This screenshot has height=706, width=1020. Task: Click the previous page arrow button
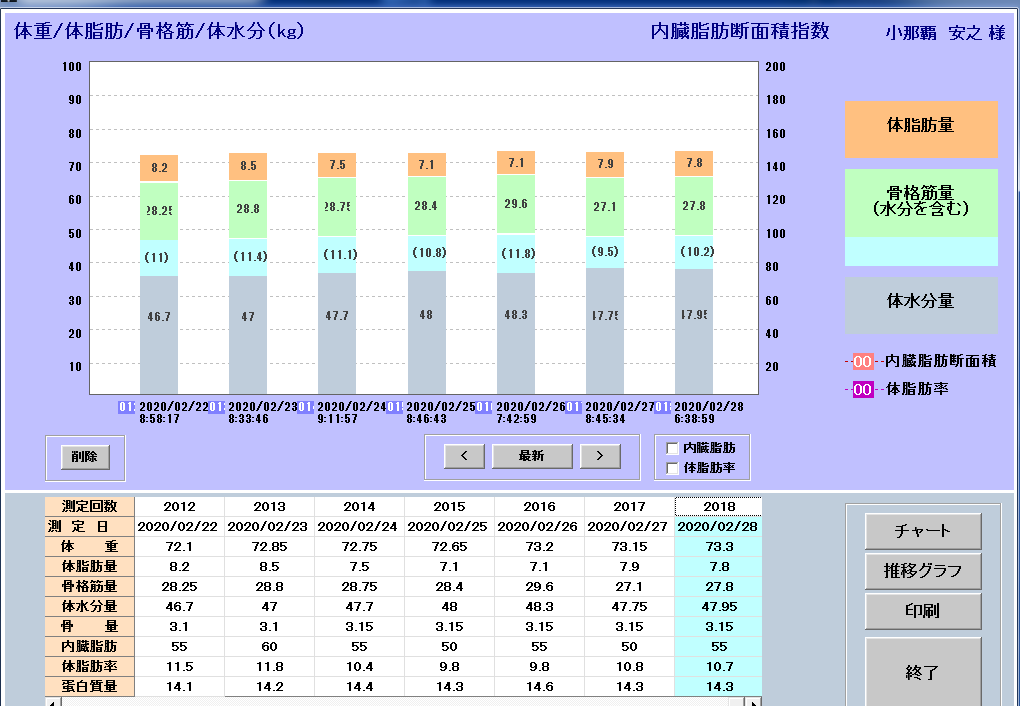point(463,456)
